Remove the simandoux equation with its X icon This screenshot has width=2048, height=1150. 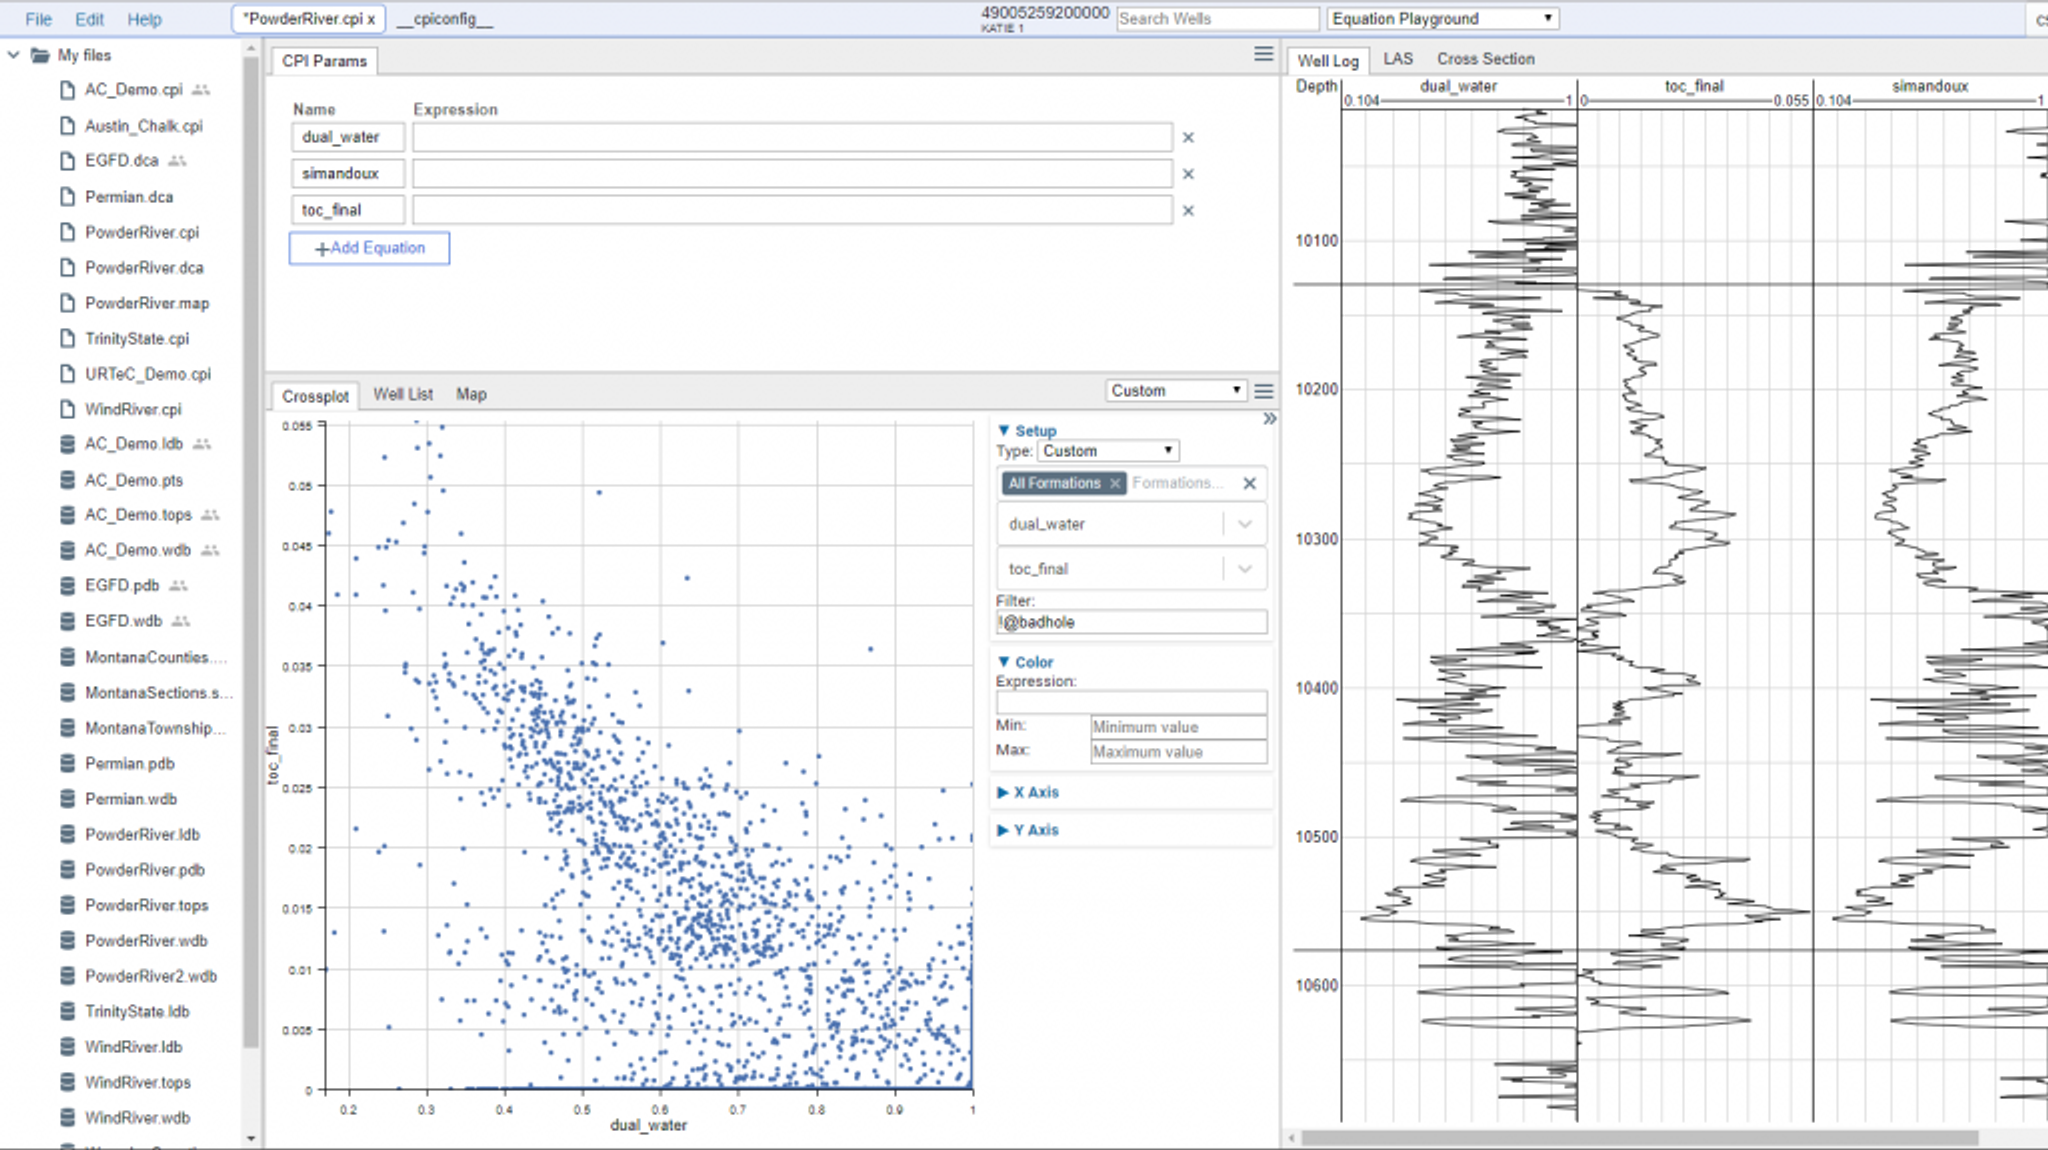click(1188, 174)
